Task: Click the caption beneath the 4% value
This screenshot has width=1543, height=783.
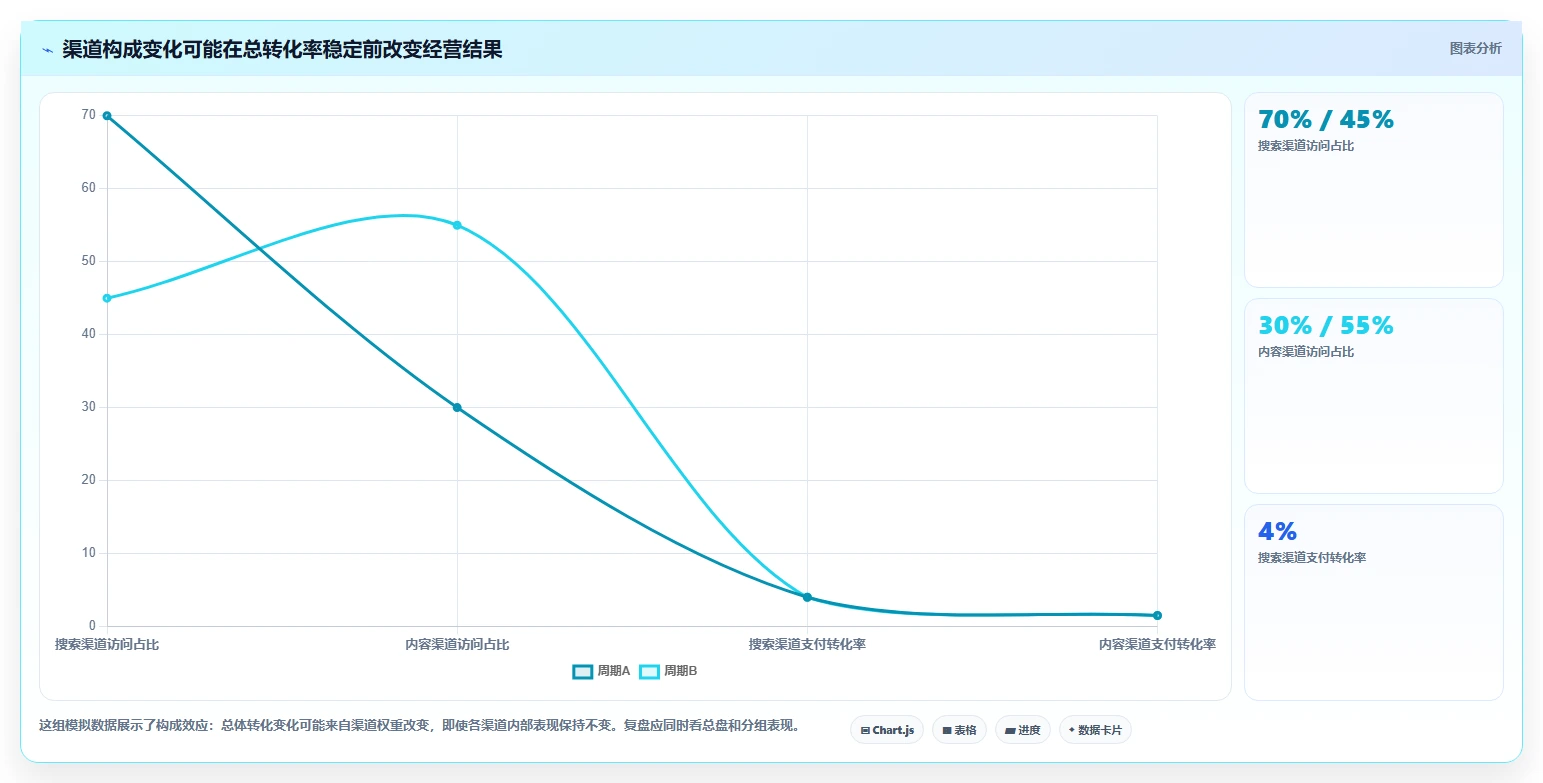Action: 1312,558
